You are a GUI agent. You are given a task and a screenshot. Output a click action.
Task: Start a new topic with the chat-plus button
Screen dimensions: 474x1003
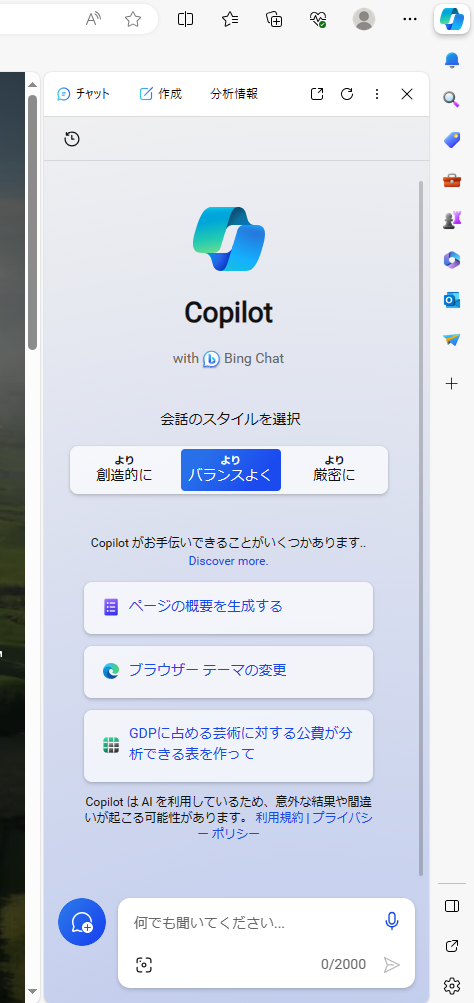click(82, 922)
